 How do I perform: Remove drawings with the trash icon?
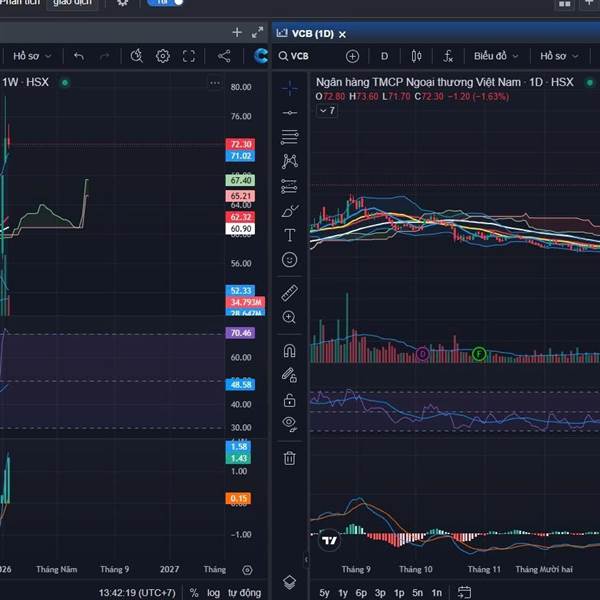point(289,458)
